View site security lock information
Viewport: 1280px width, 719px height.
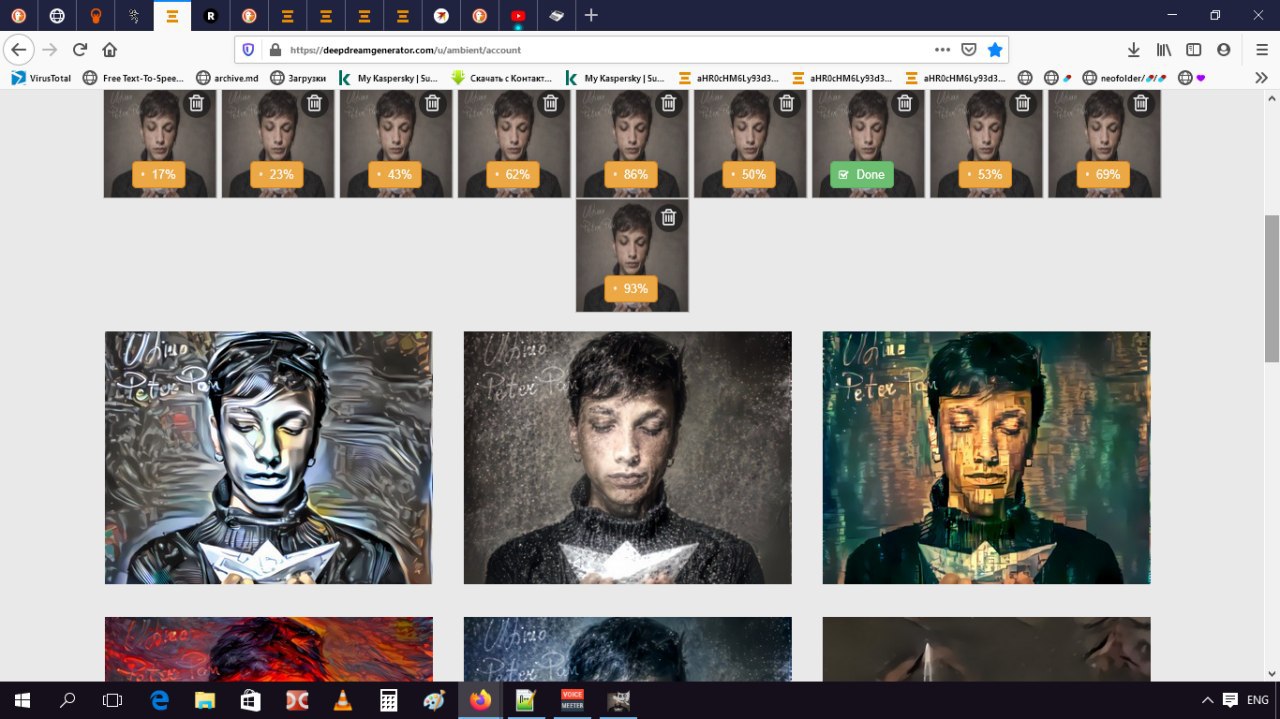tap(275, 50)
